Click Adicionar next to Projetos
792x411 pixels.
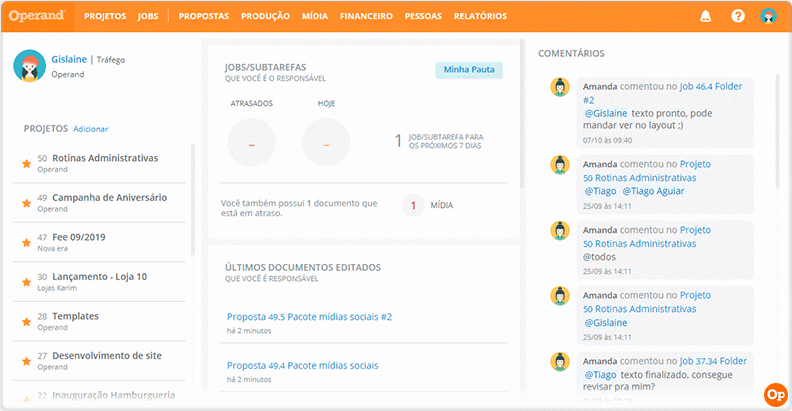90,129
